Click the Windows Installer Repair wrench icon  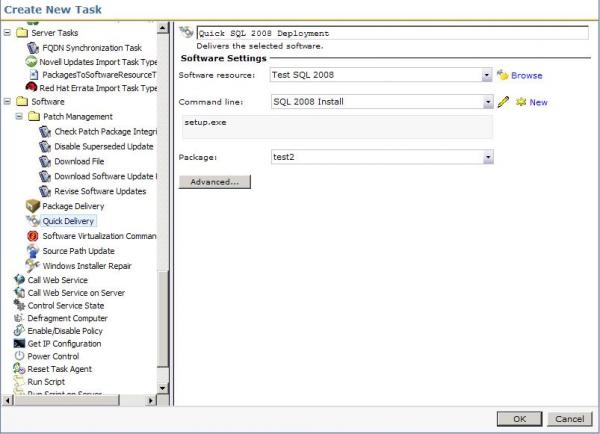pos(33,265)
